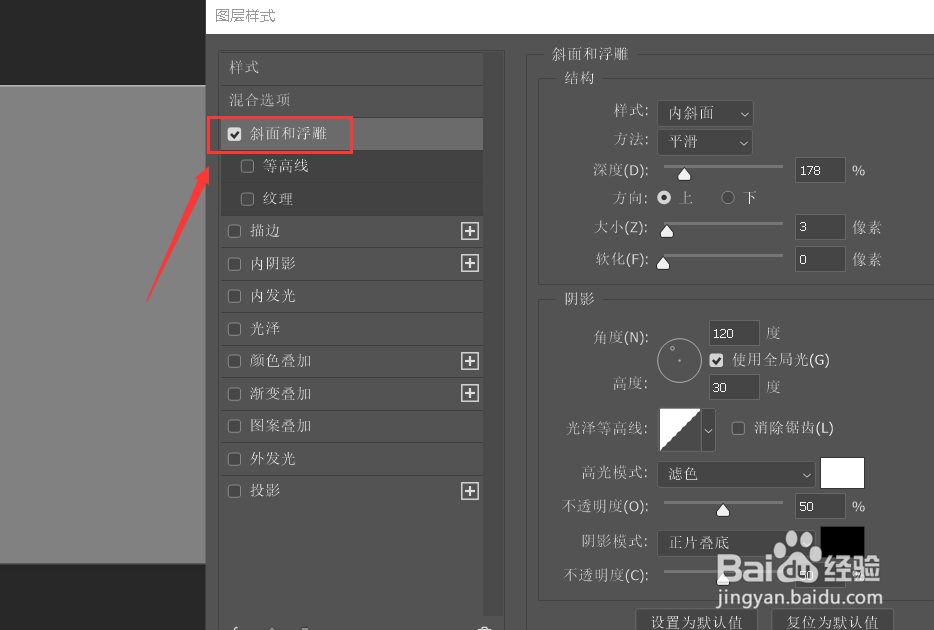934x630 pixels.
Task: Click the plus icon next to 内阴影
Action: point(470,263)
